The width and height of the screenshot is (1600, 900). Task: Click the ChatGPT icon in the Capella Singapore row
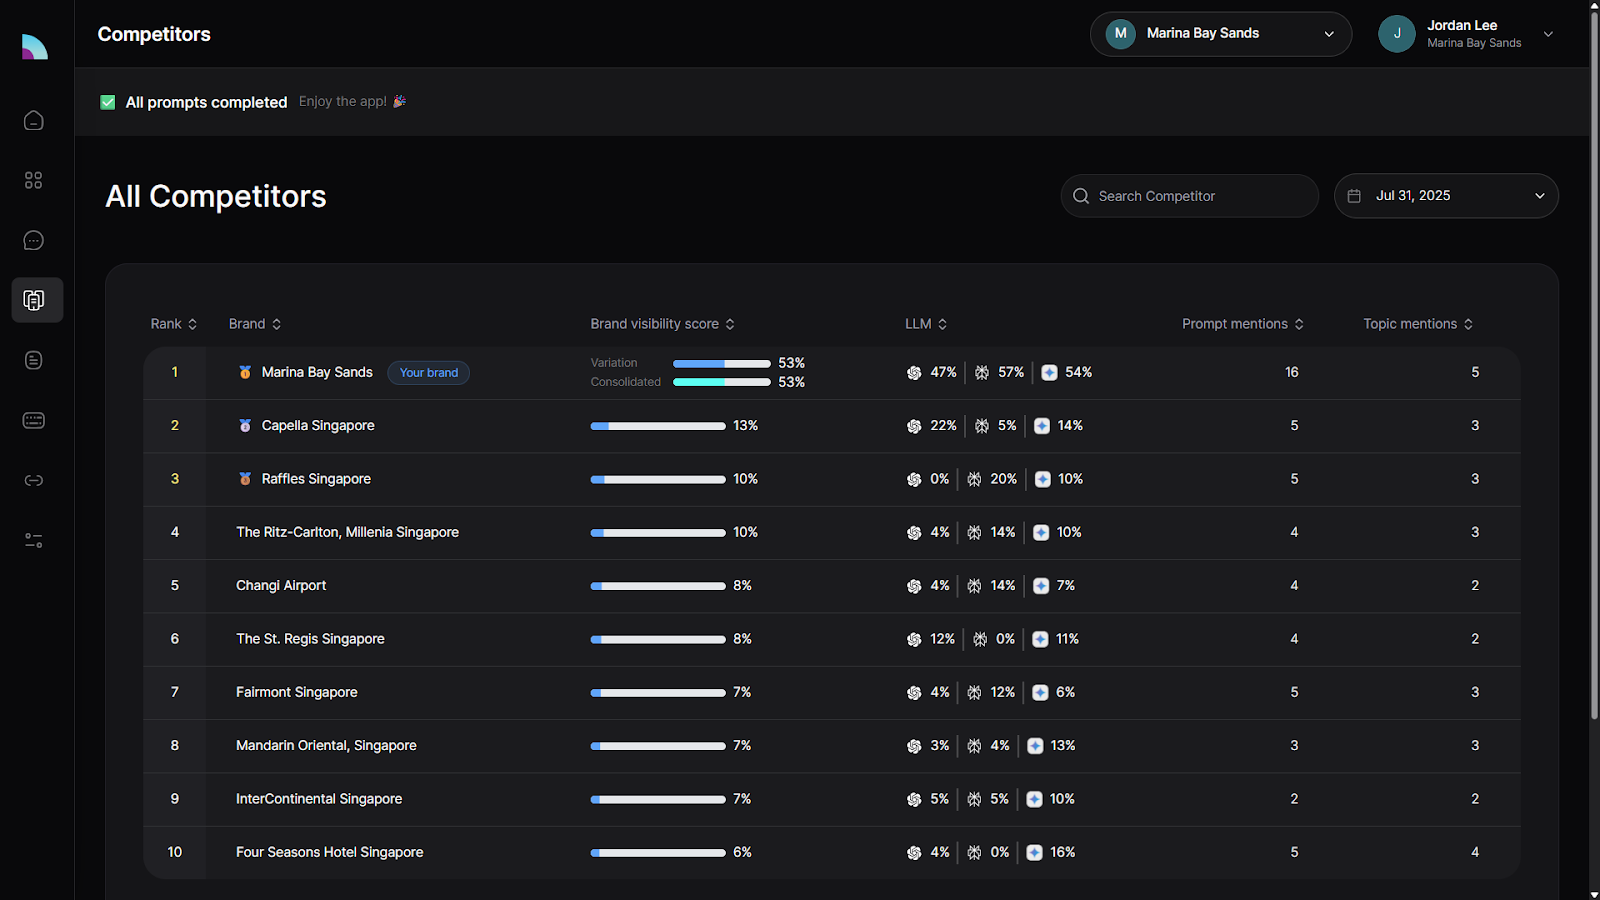(914, 426)
